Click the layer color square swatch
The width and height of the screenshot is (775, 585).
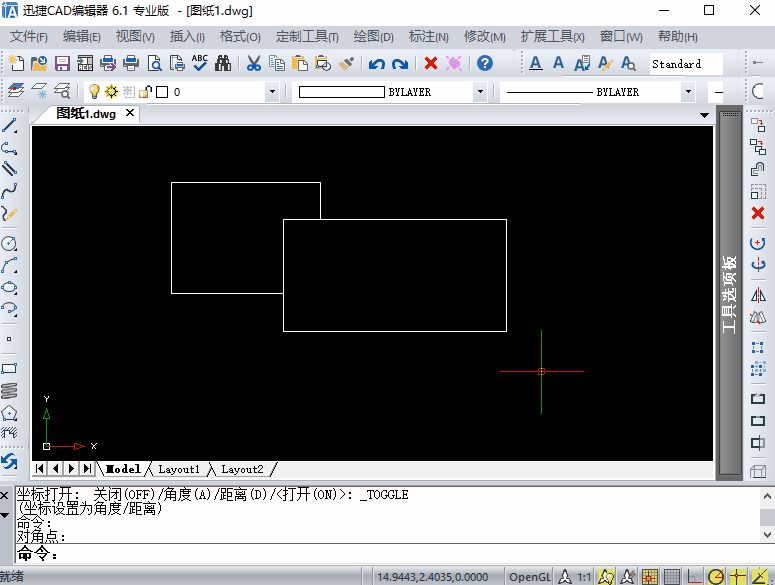pos(162,92)
